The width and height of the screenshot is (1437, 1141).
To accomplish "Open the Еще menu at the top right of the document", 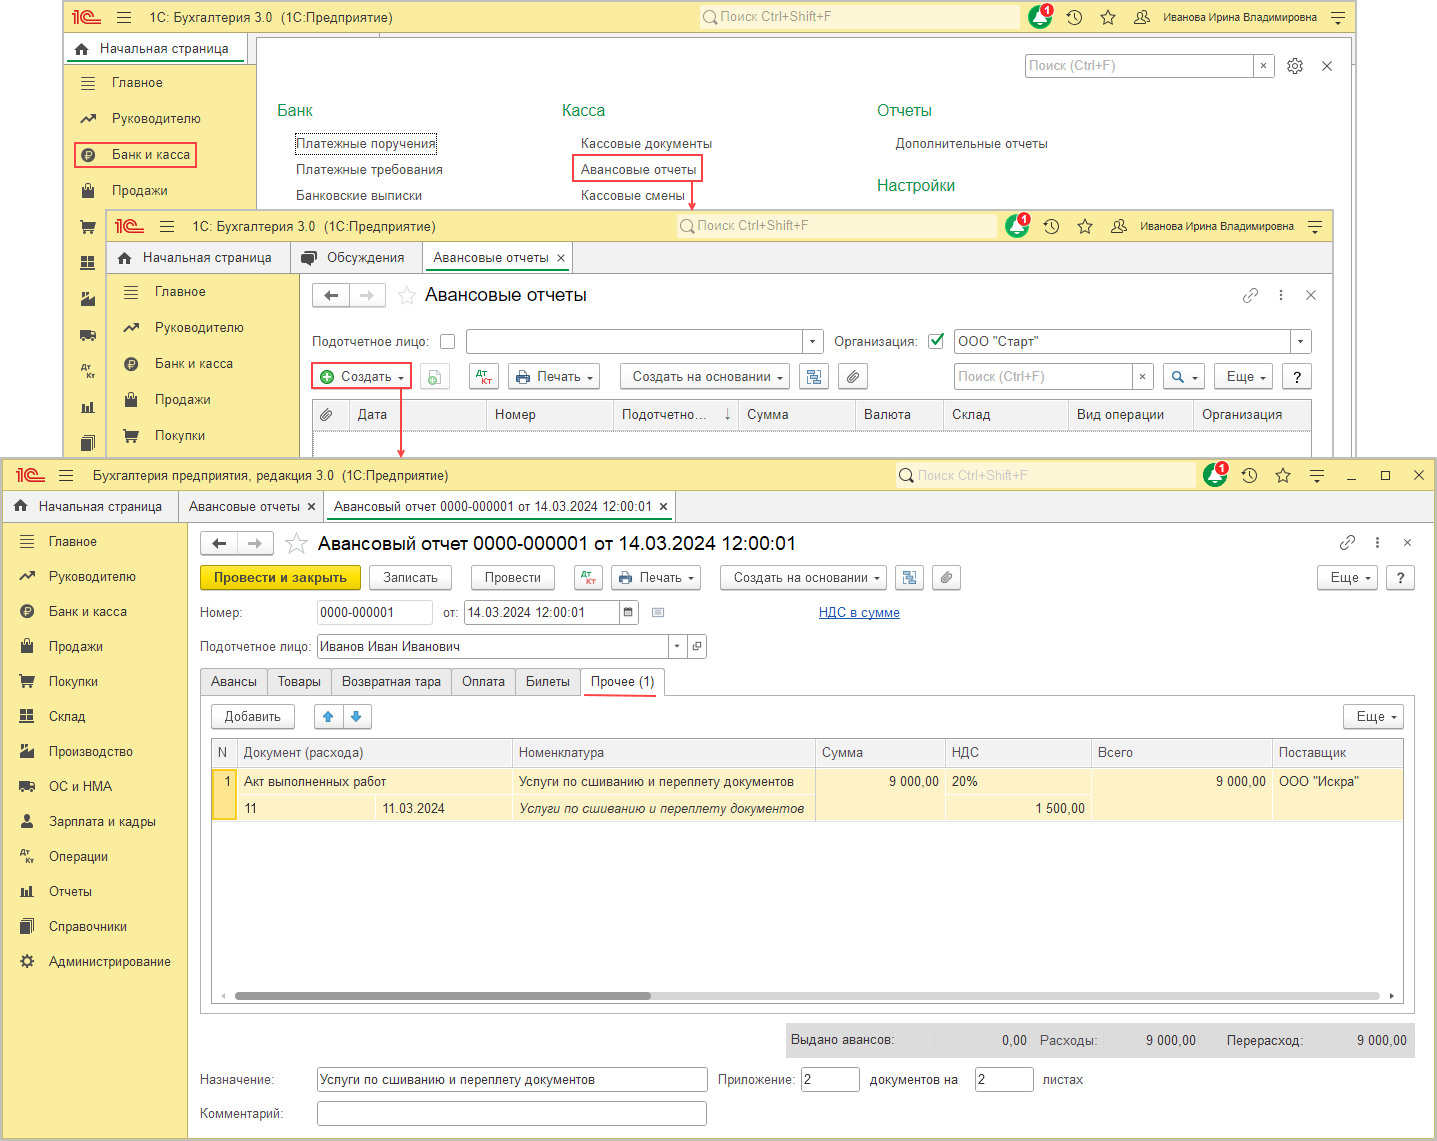I will click(1348, 577).
